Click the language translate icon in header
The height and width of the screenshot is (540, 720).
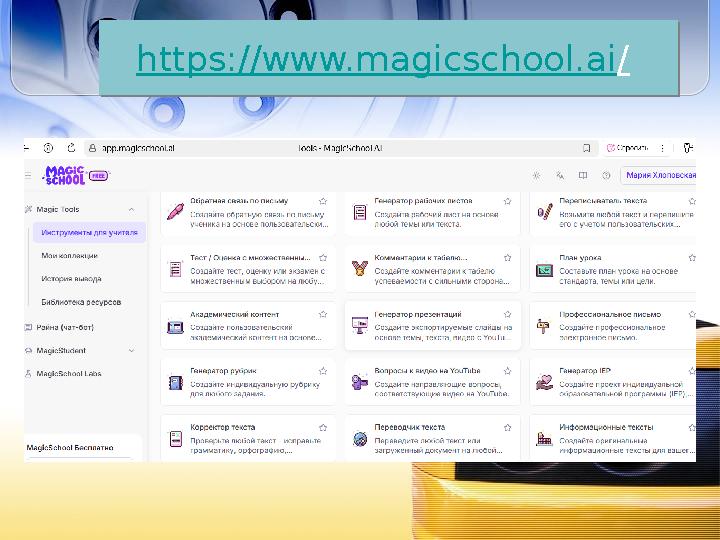coord(560,175)
